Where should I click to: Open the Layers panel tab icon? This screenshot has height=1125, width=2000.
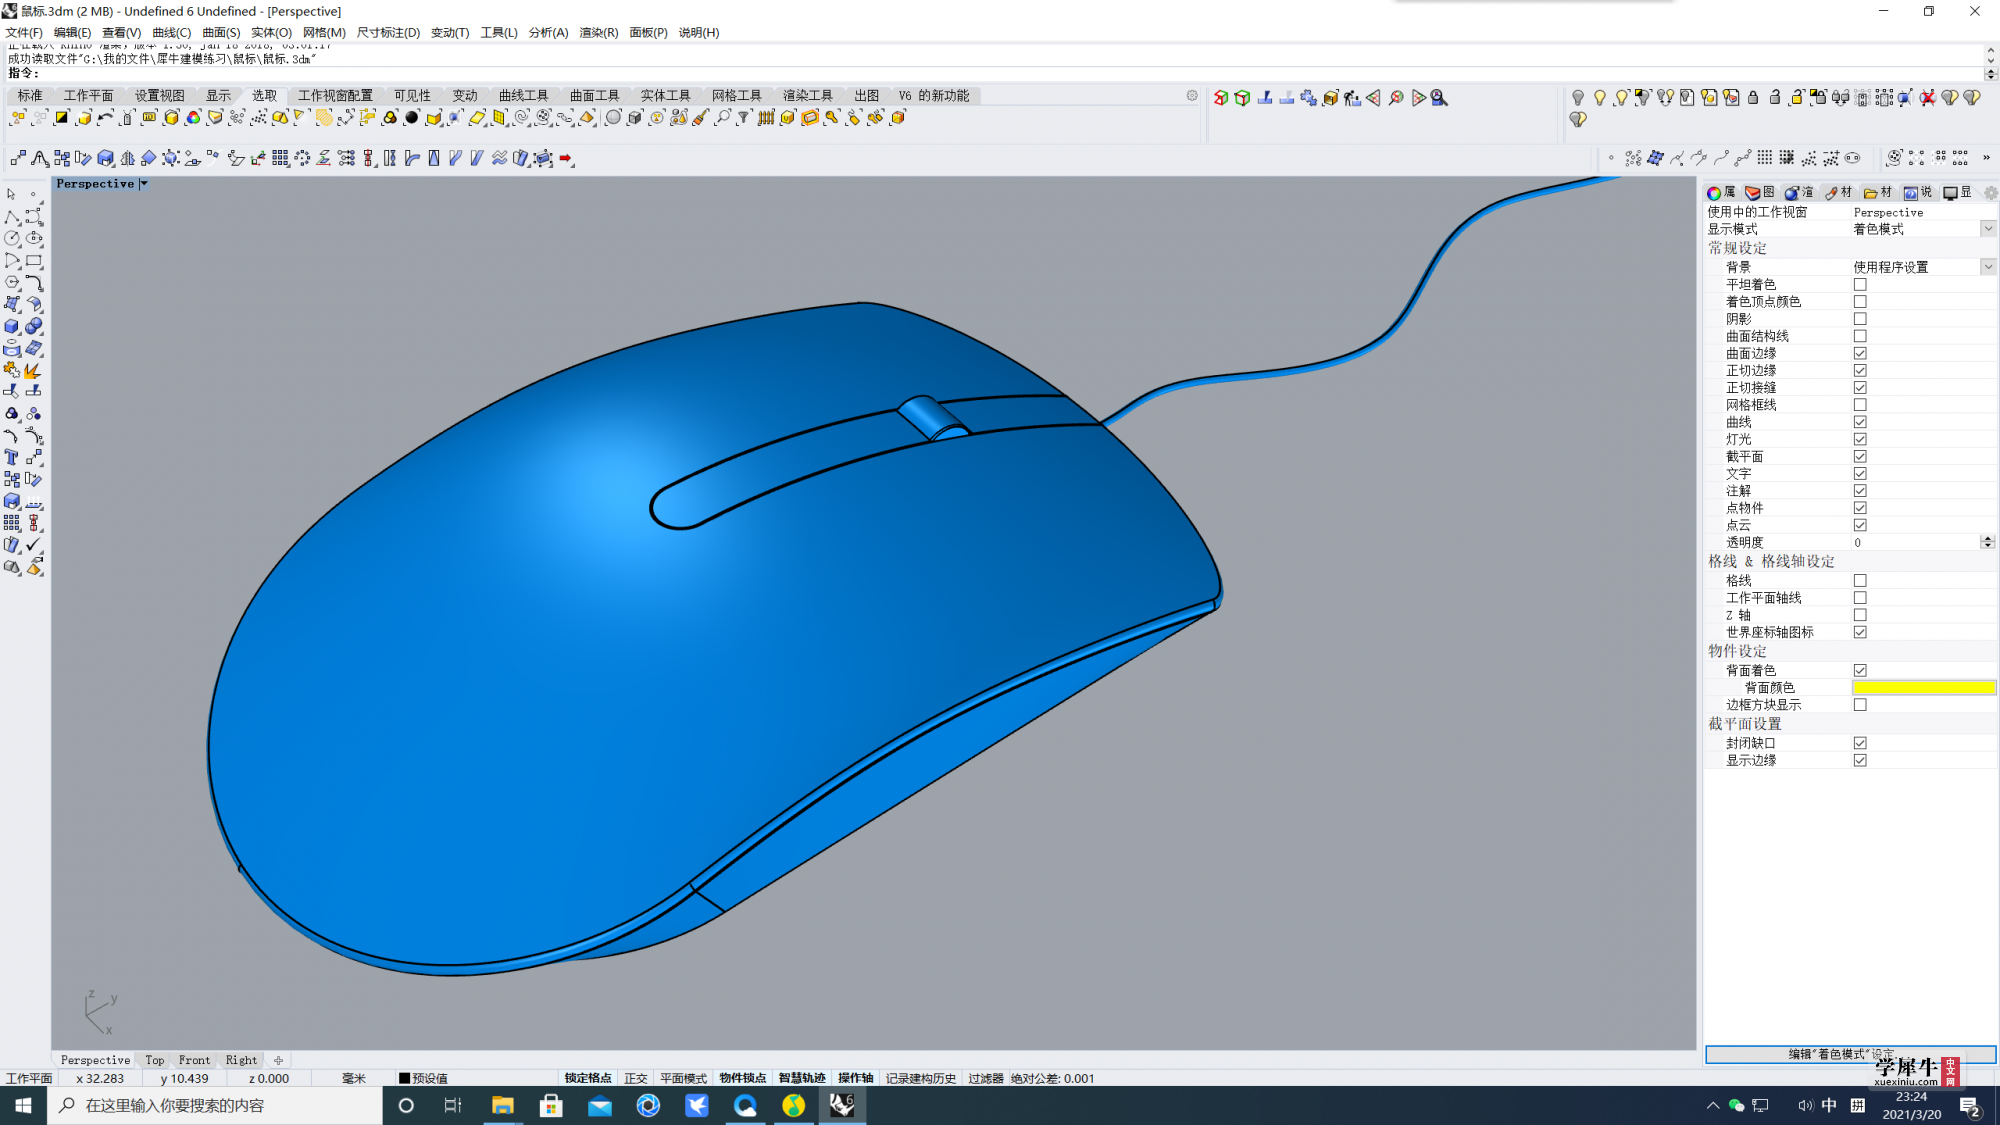pos(1759,193)
